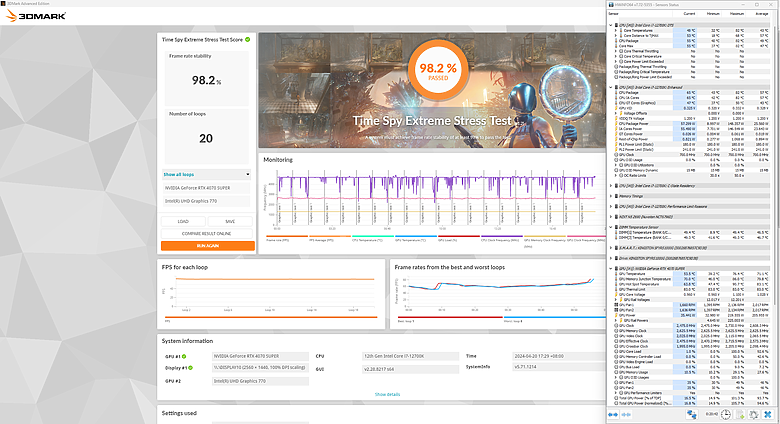The width and height of the screenshot is (780, 424).
Task: Click the orange RUN AGAIN button
Action: click(x=207, y=246)
